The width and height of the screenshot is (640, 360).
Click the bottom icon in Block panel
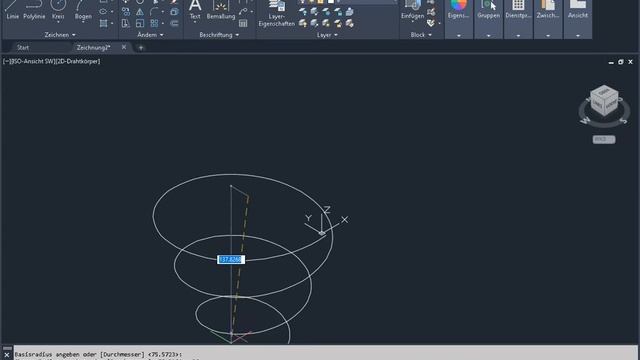[431, 23]
